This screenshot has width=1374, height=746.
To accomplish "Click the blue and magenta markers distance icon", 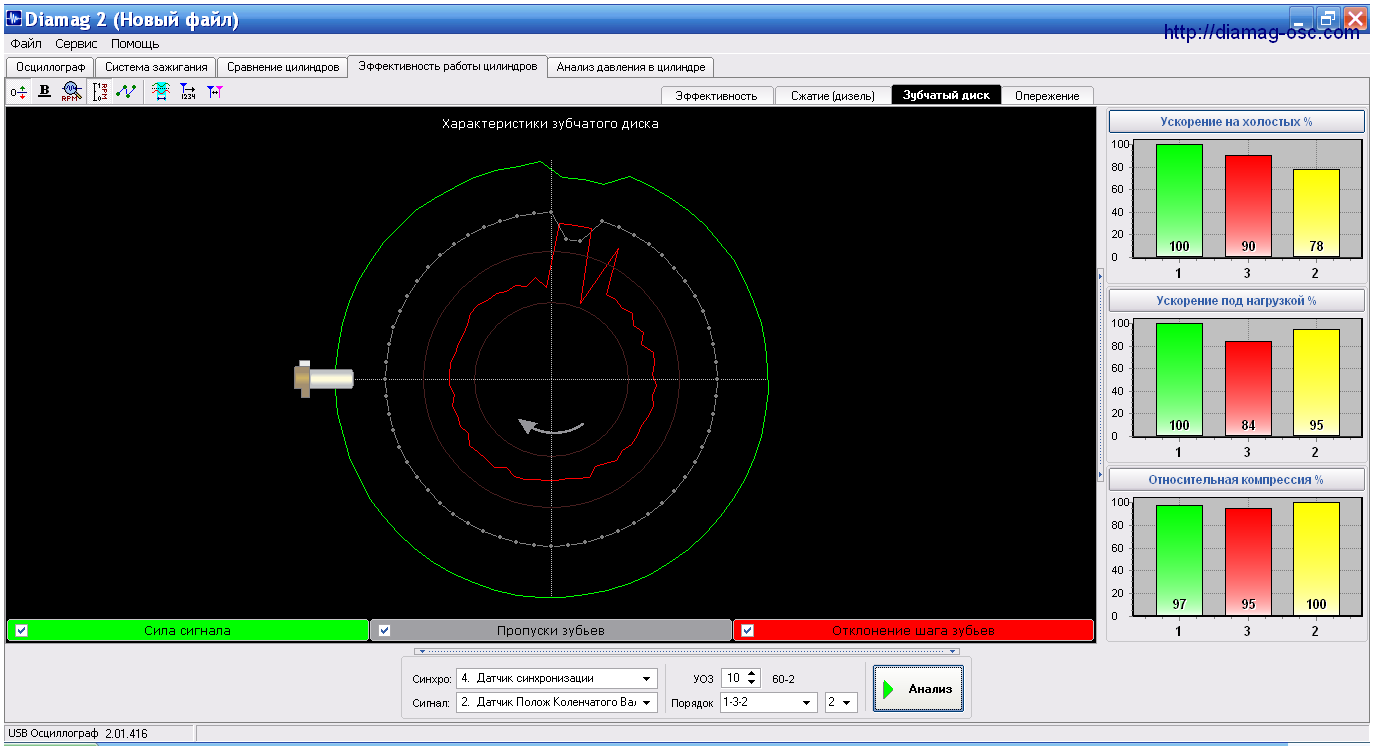I will (x=215, y=91).
